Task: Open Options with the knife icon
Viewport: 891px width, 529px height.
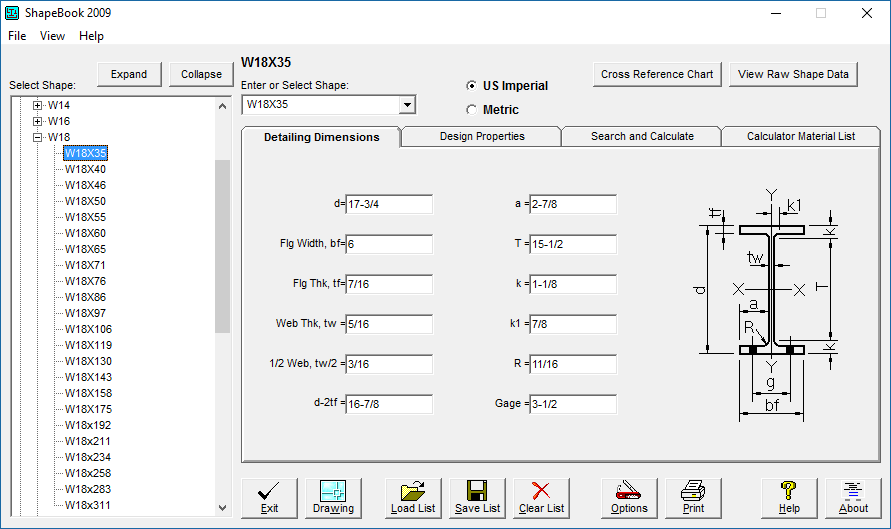Action: coord(629,498)
